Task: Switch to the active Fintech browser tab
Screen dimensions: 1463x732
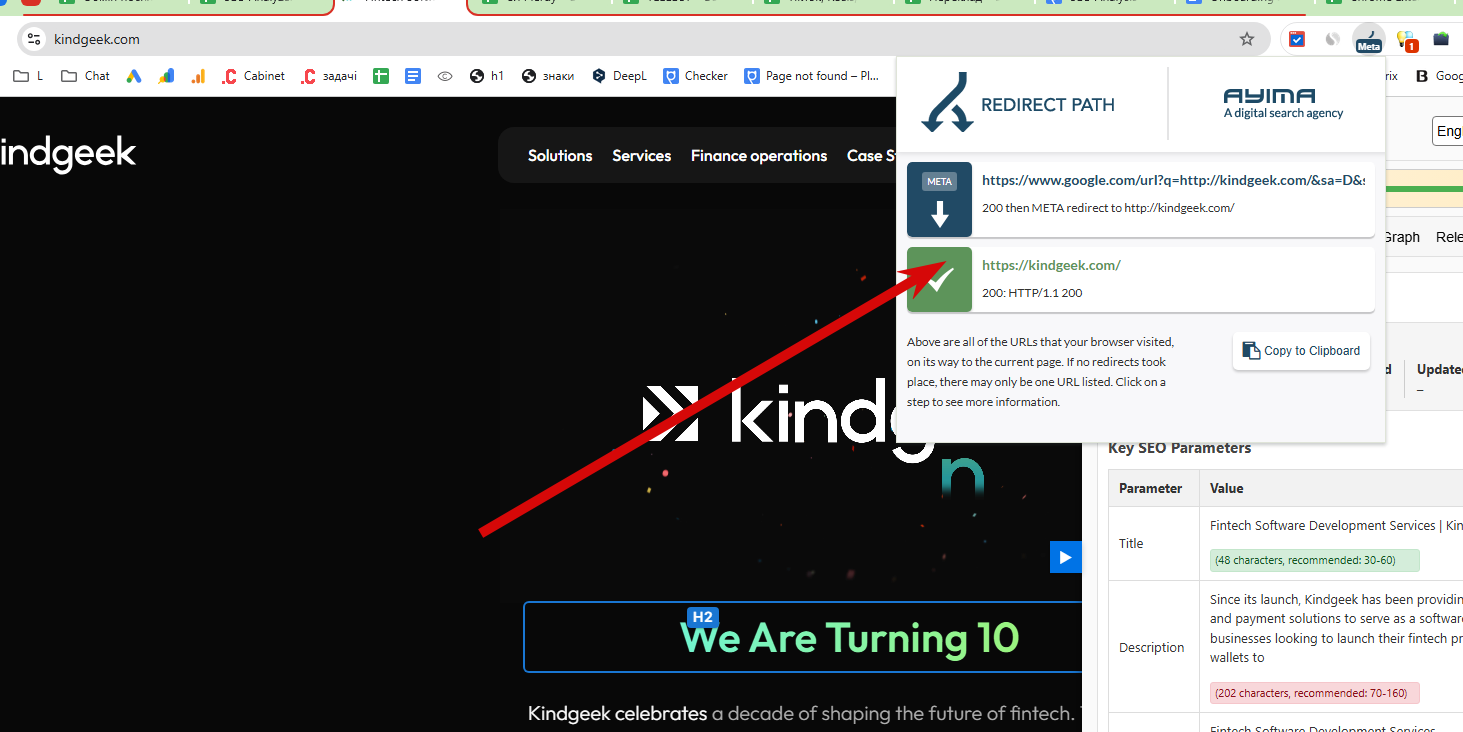Action: [400, 4]
